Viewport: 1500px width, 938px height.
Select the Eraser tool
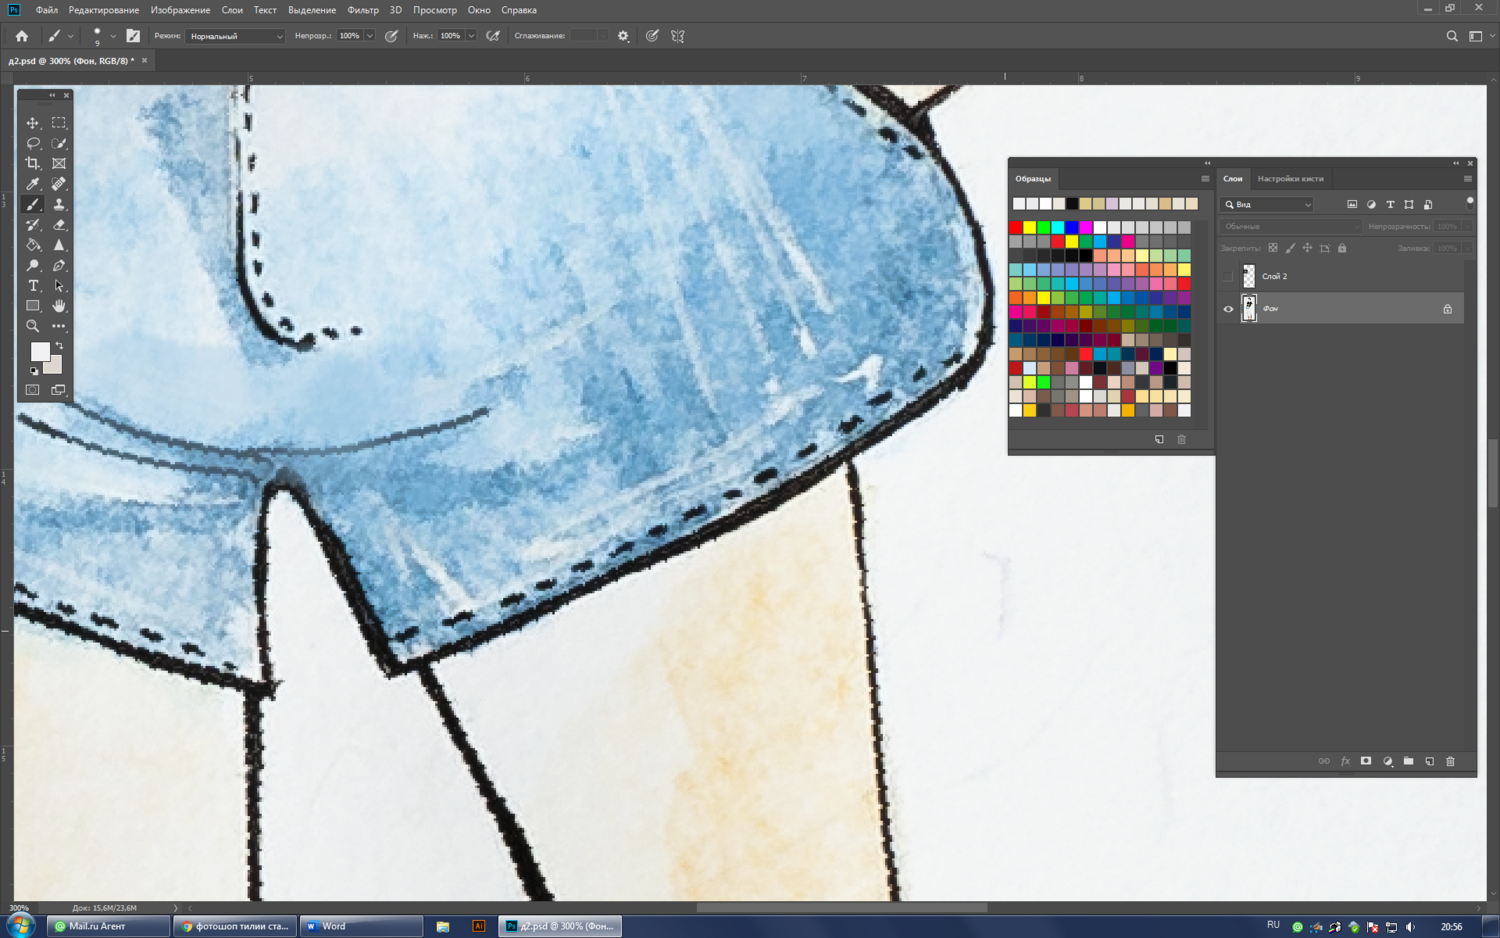tap(59, 225)
